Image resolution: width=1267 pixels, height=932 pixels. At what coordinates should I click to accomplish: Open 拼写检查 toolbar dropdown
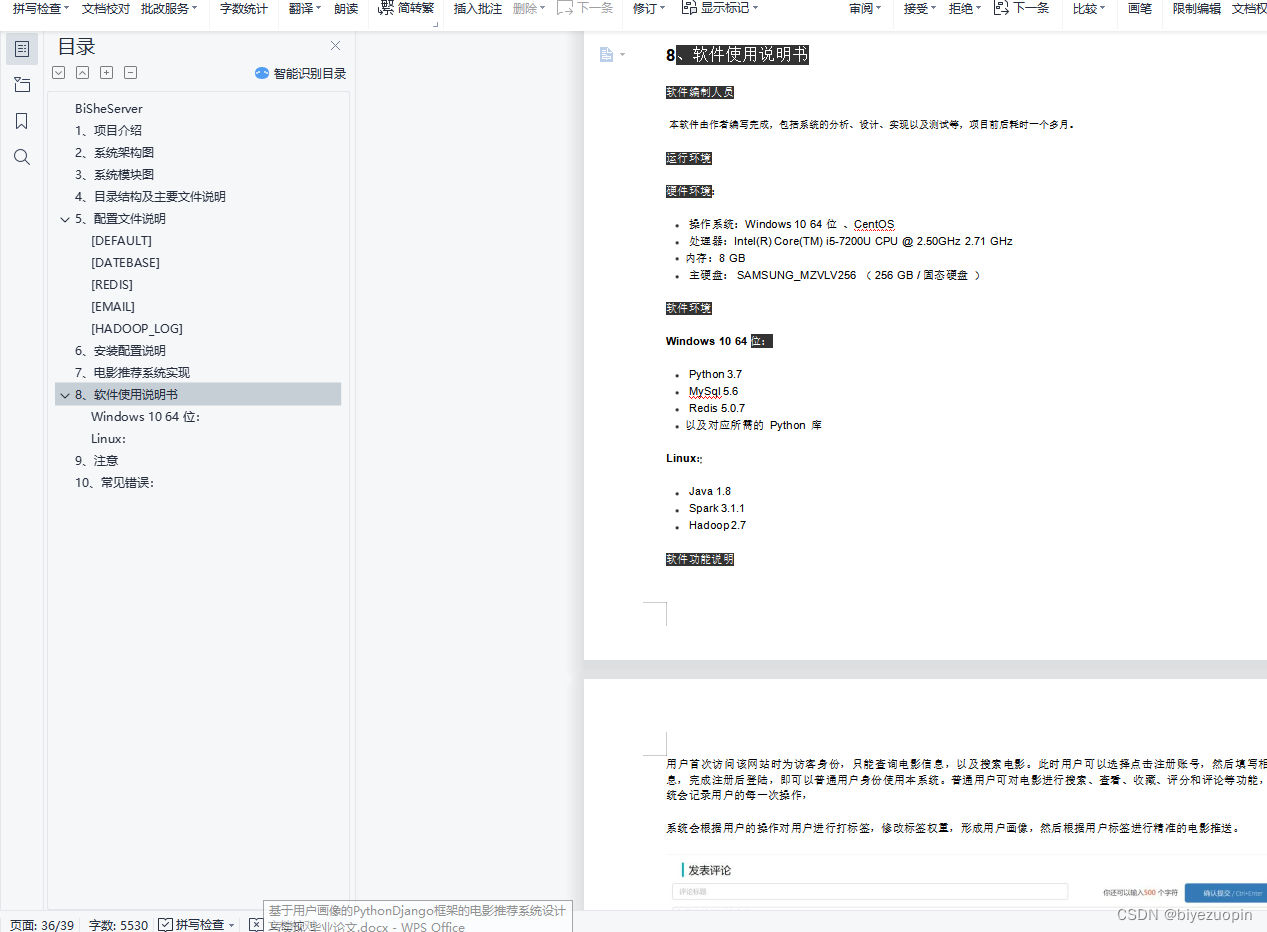[x=41, y=8]
